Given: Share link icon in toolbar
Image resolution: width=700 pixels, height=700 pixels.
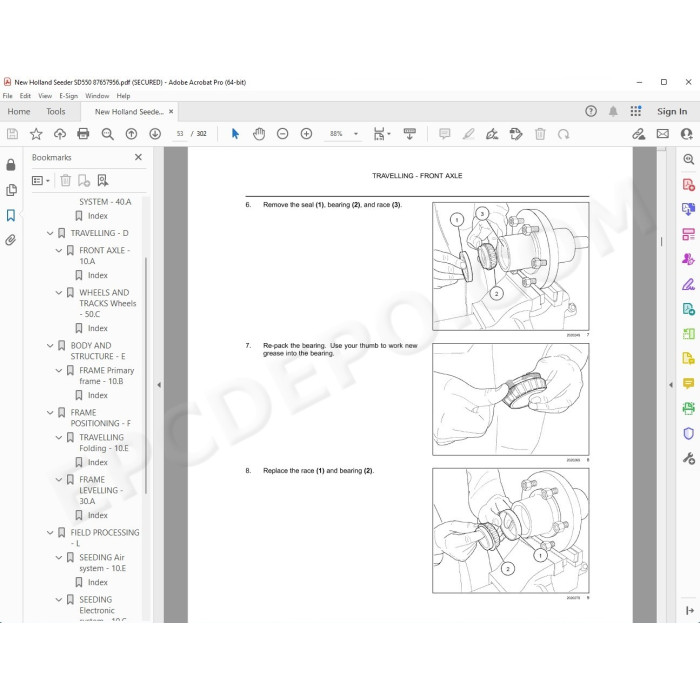Looking at the screenshot, I should coord(639,134).
